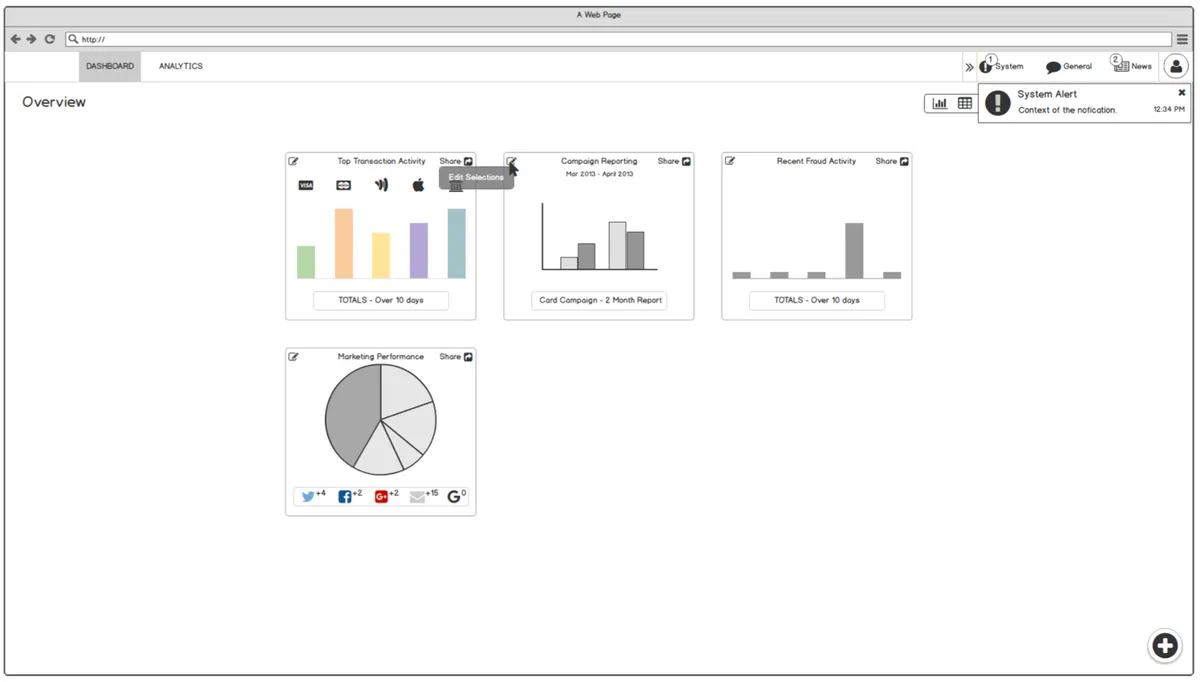Open General messages speech bubble icon

pos(1052,66)
